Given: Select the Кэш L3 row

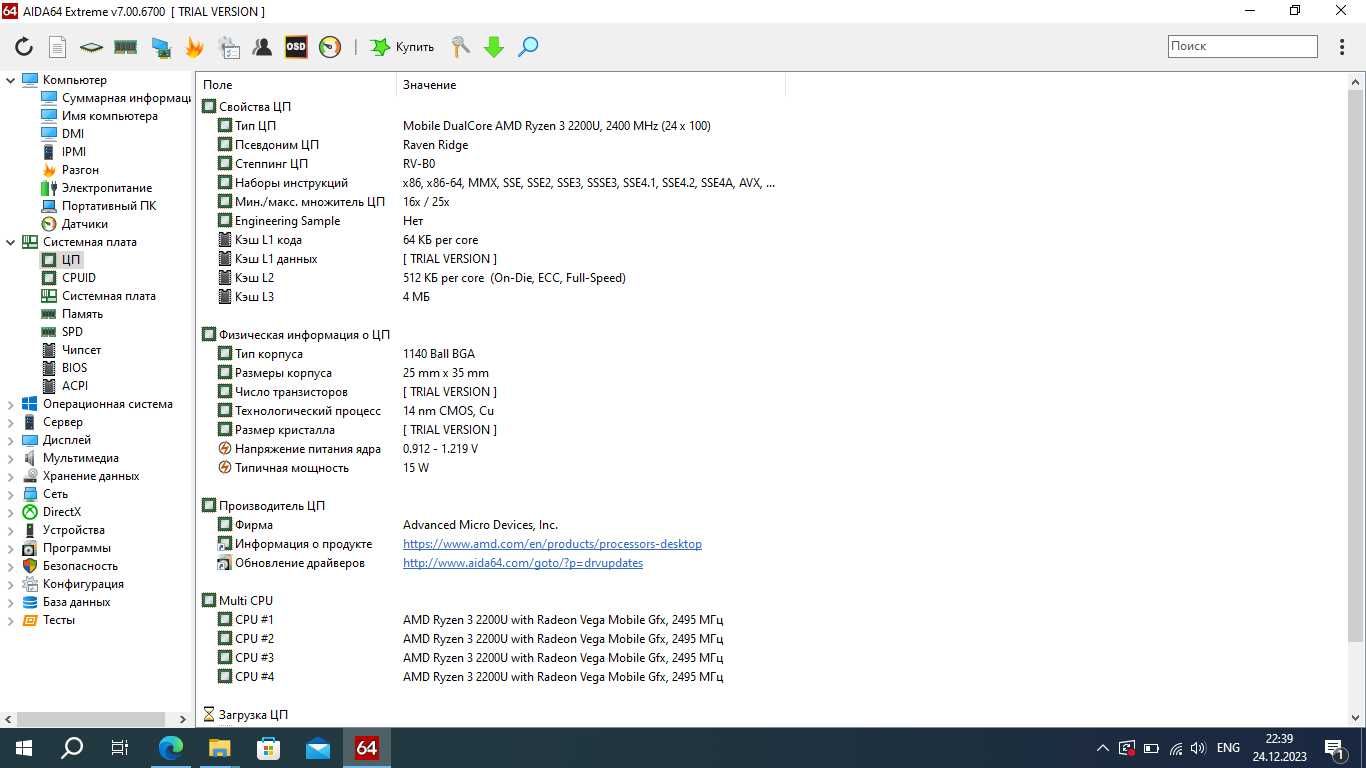Looking at the screenshot, I should click(490, 297).
